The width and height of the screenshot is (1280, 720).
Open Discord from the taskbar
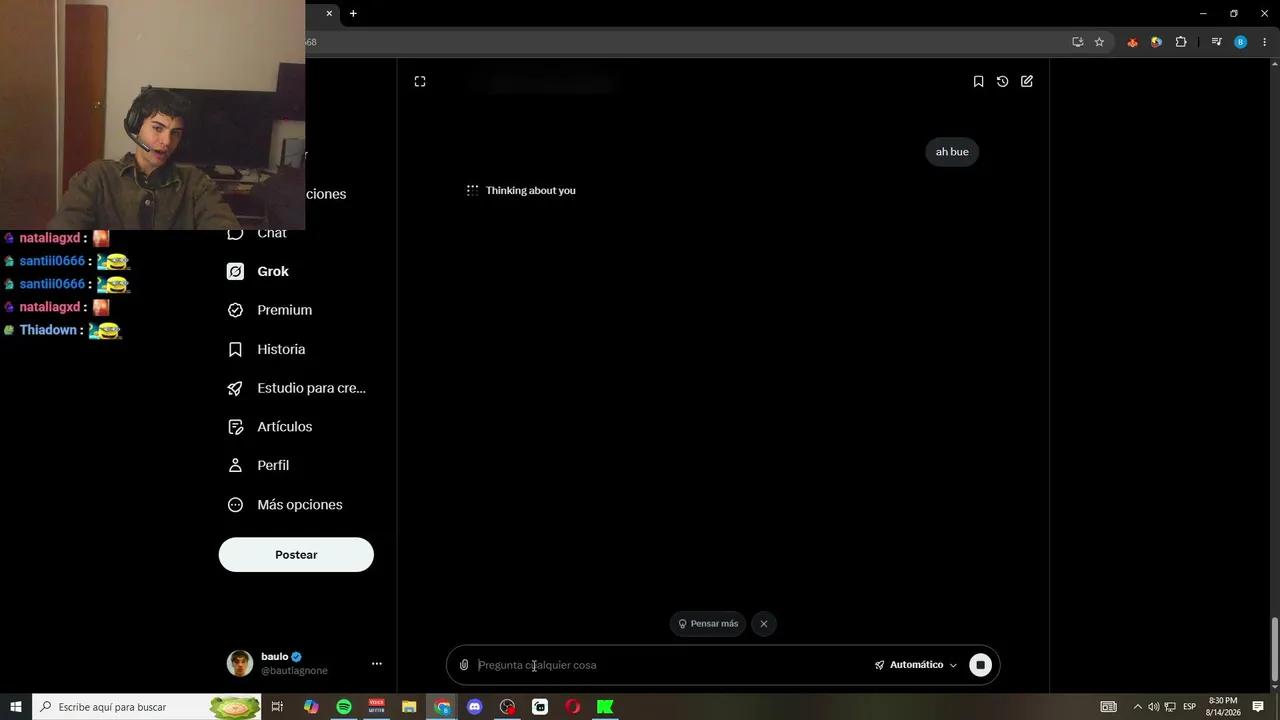coord(475,707)
